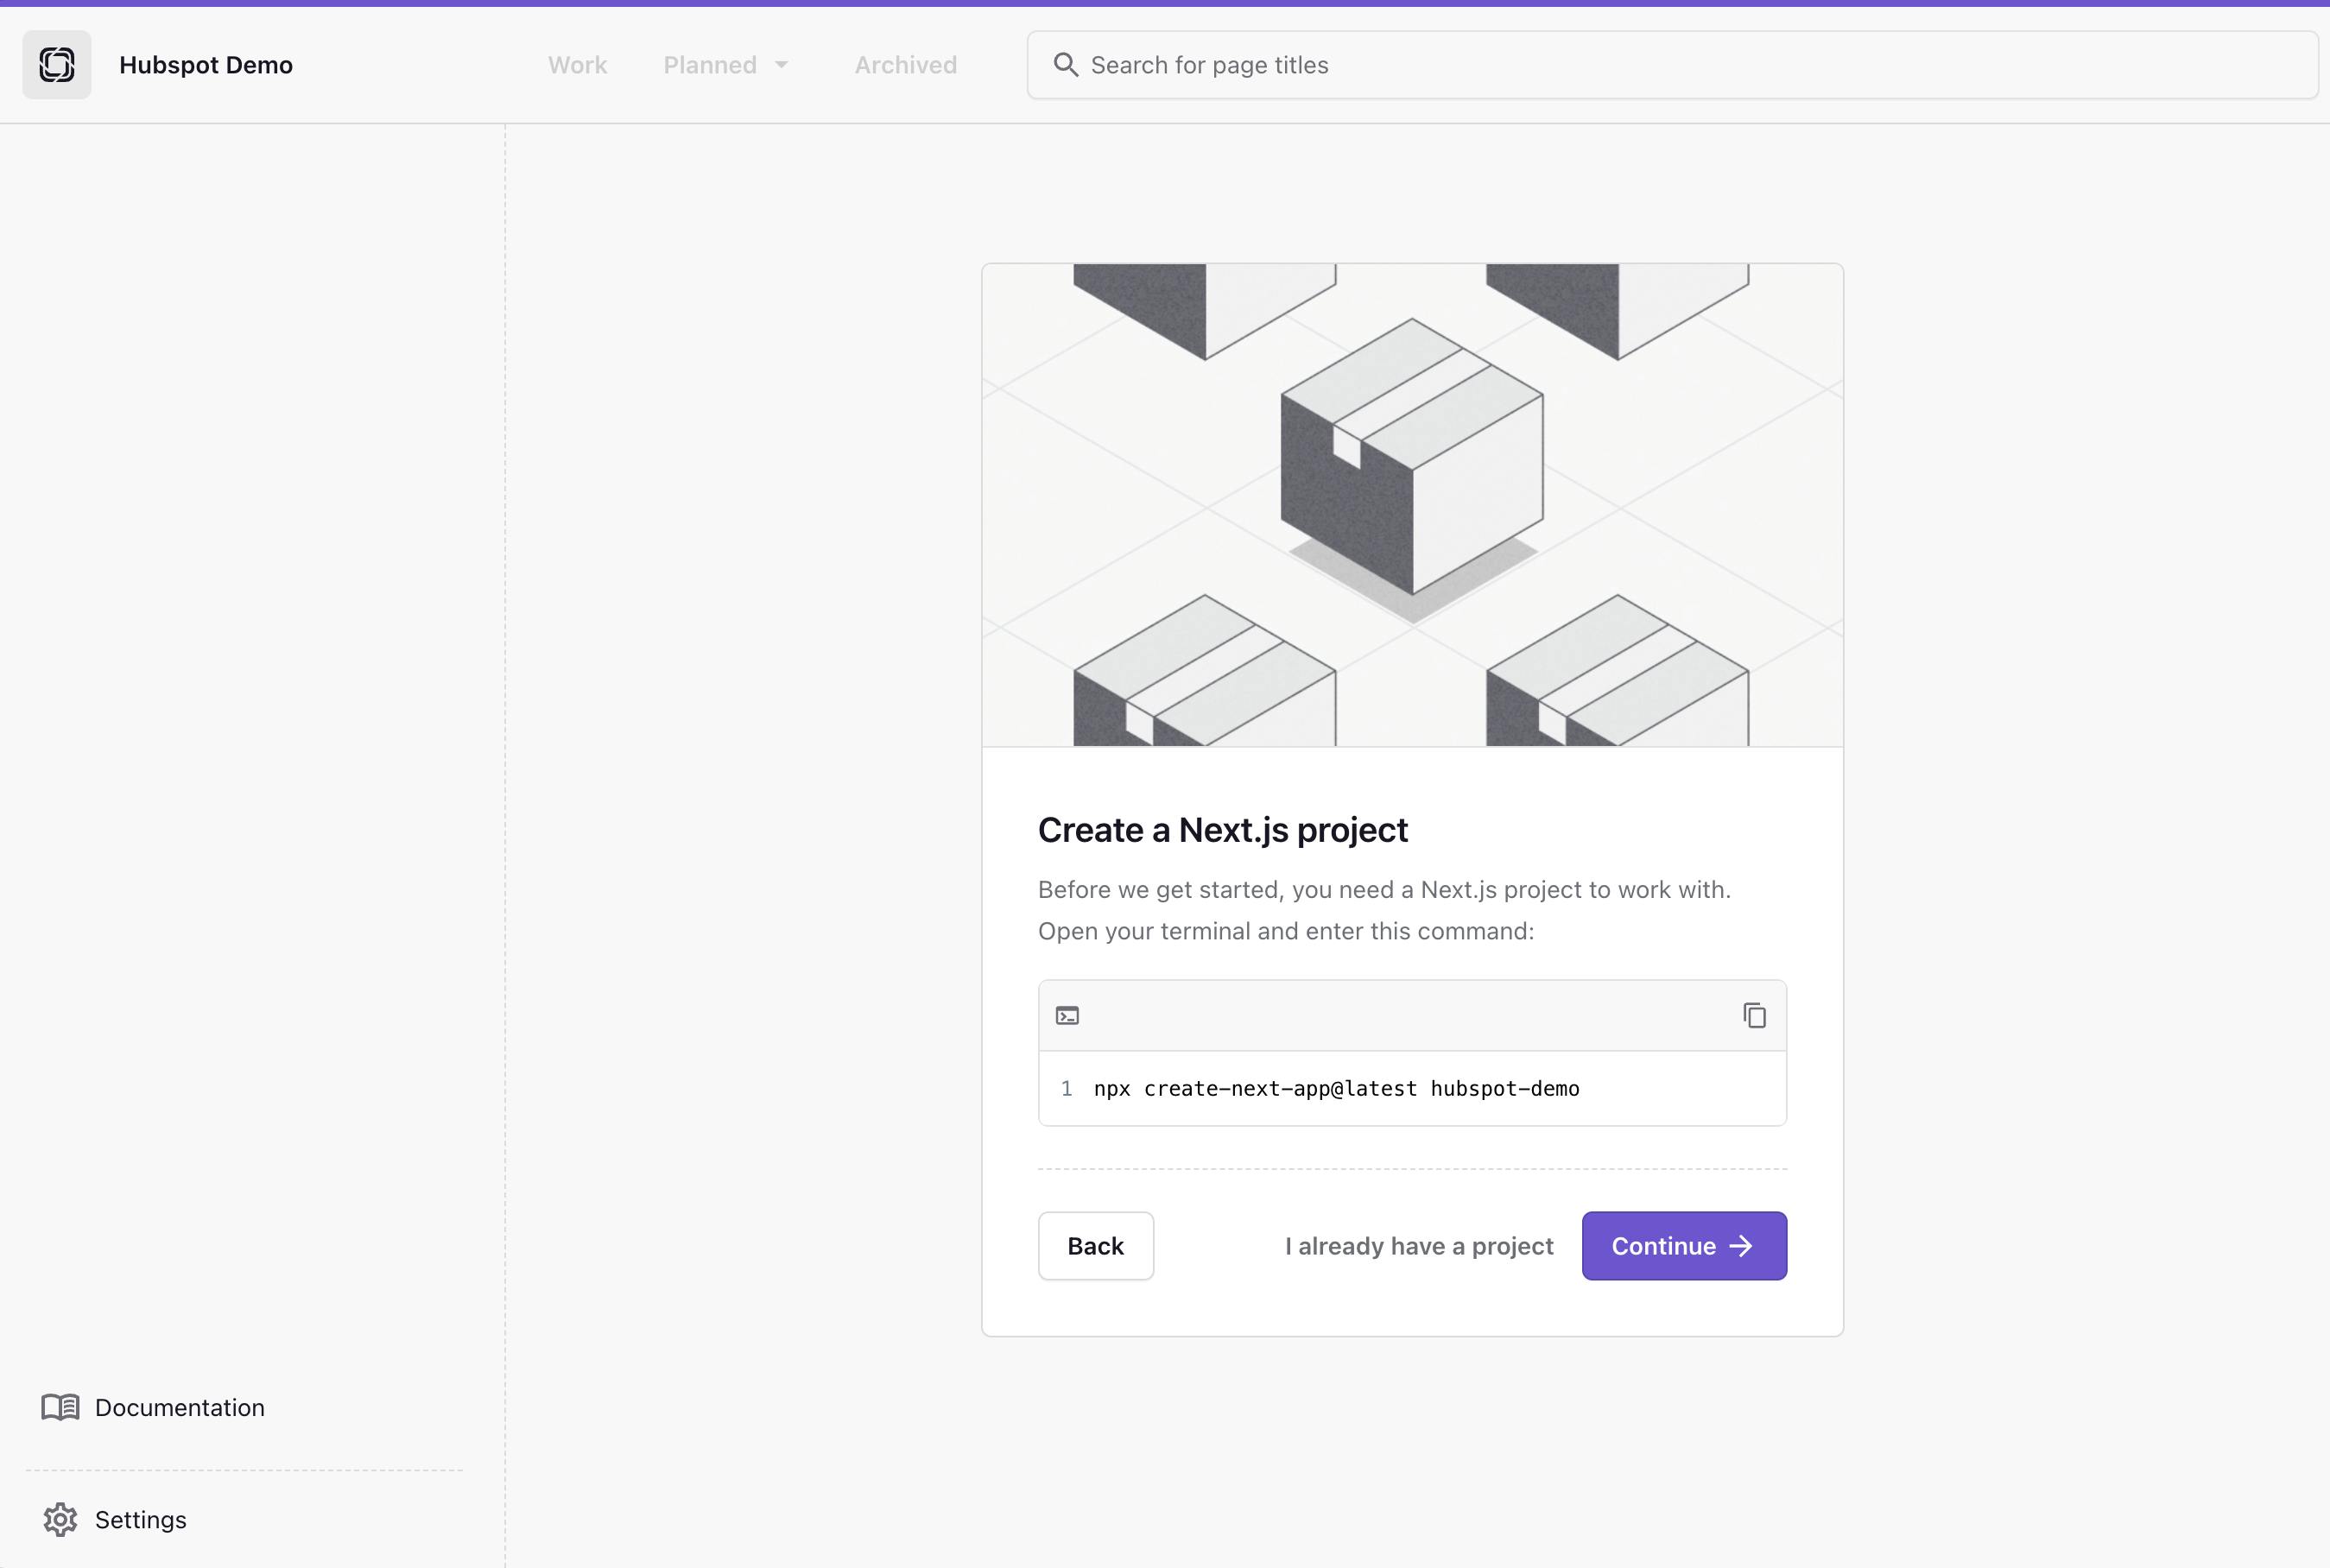The width and height of the screenshot is (2330, 1568).
Task: Click the search magnifier icon
Action: click(x=1065, y=65)
